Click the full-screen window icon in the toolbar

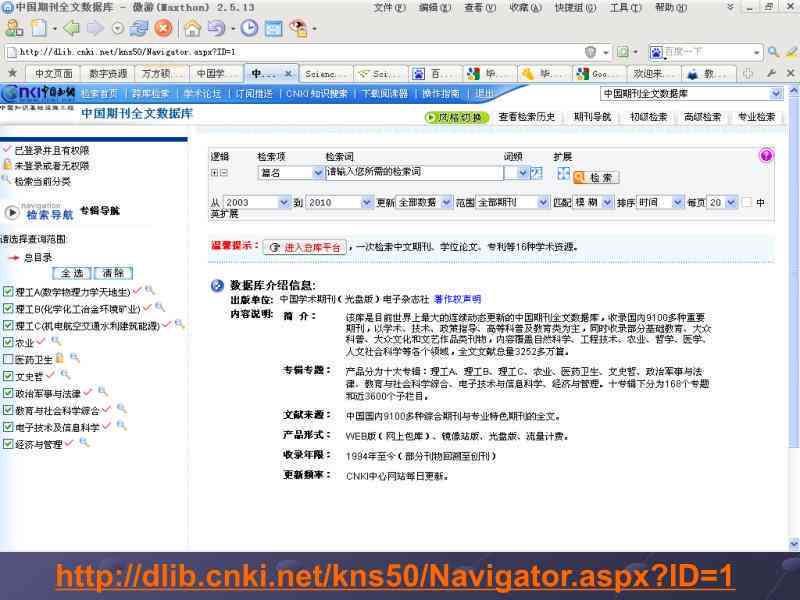point(273,29)
